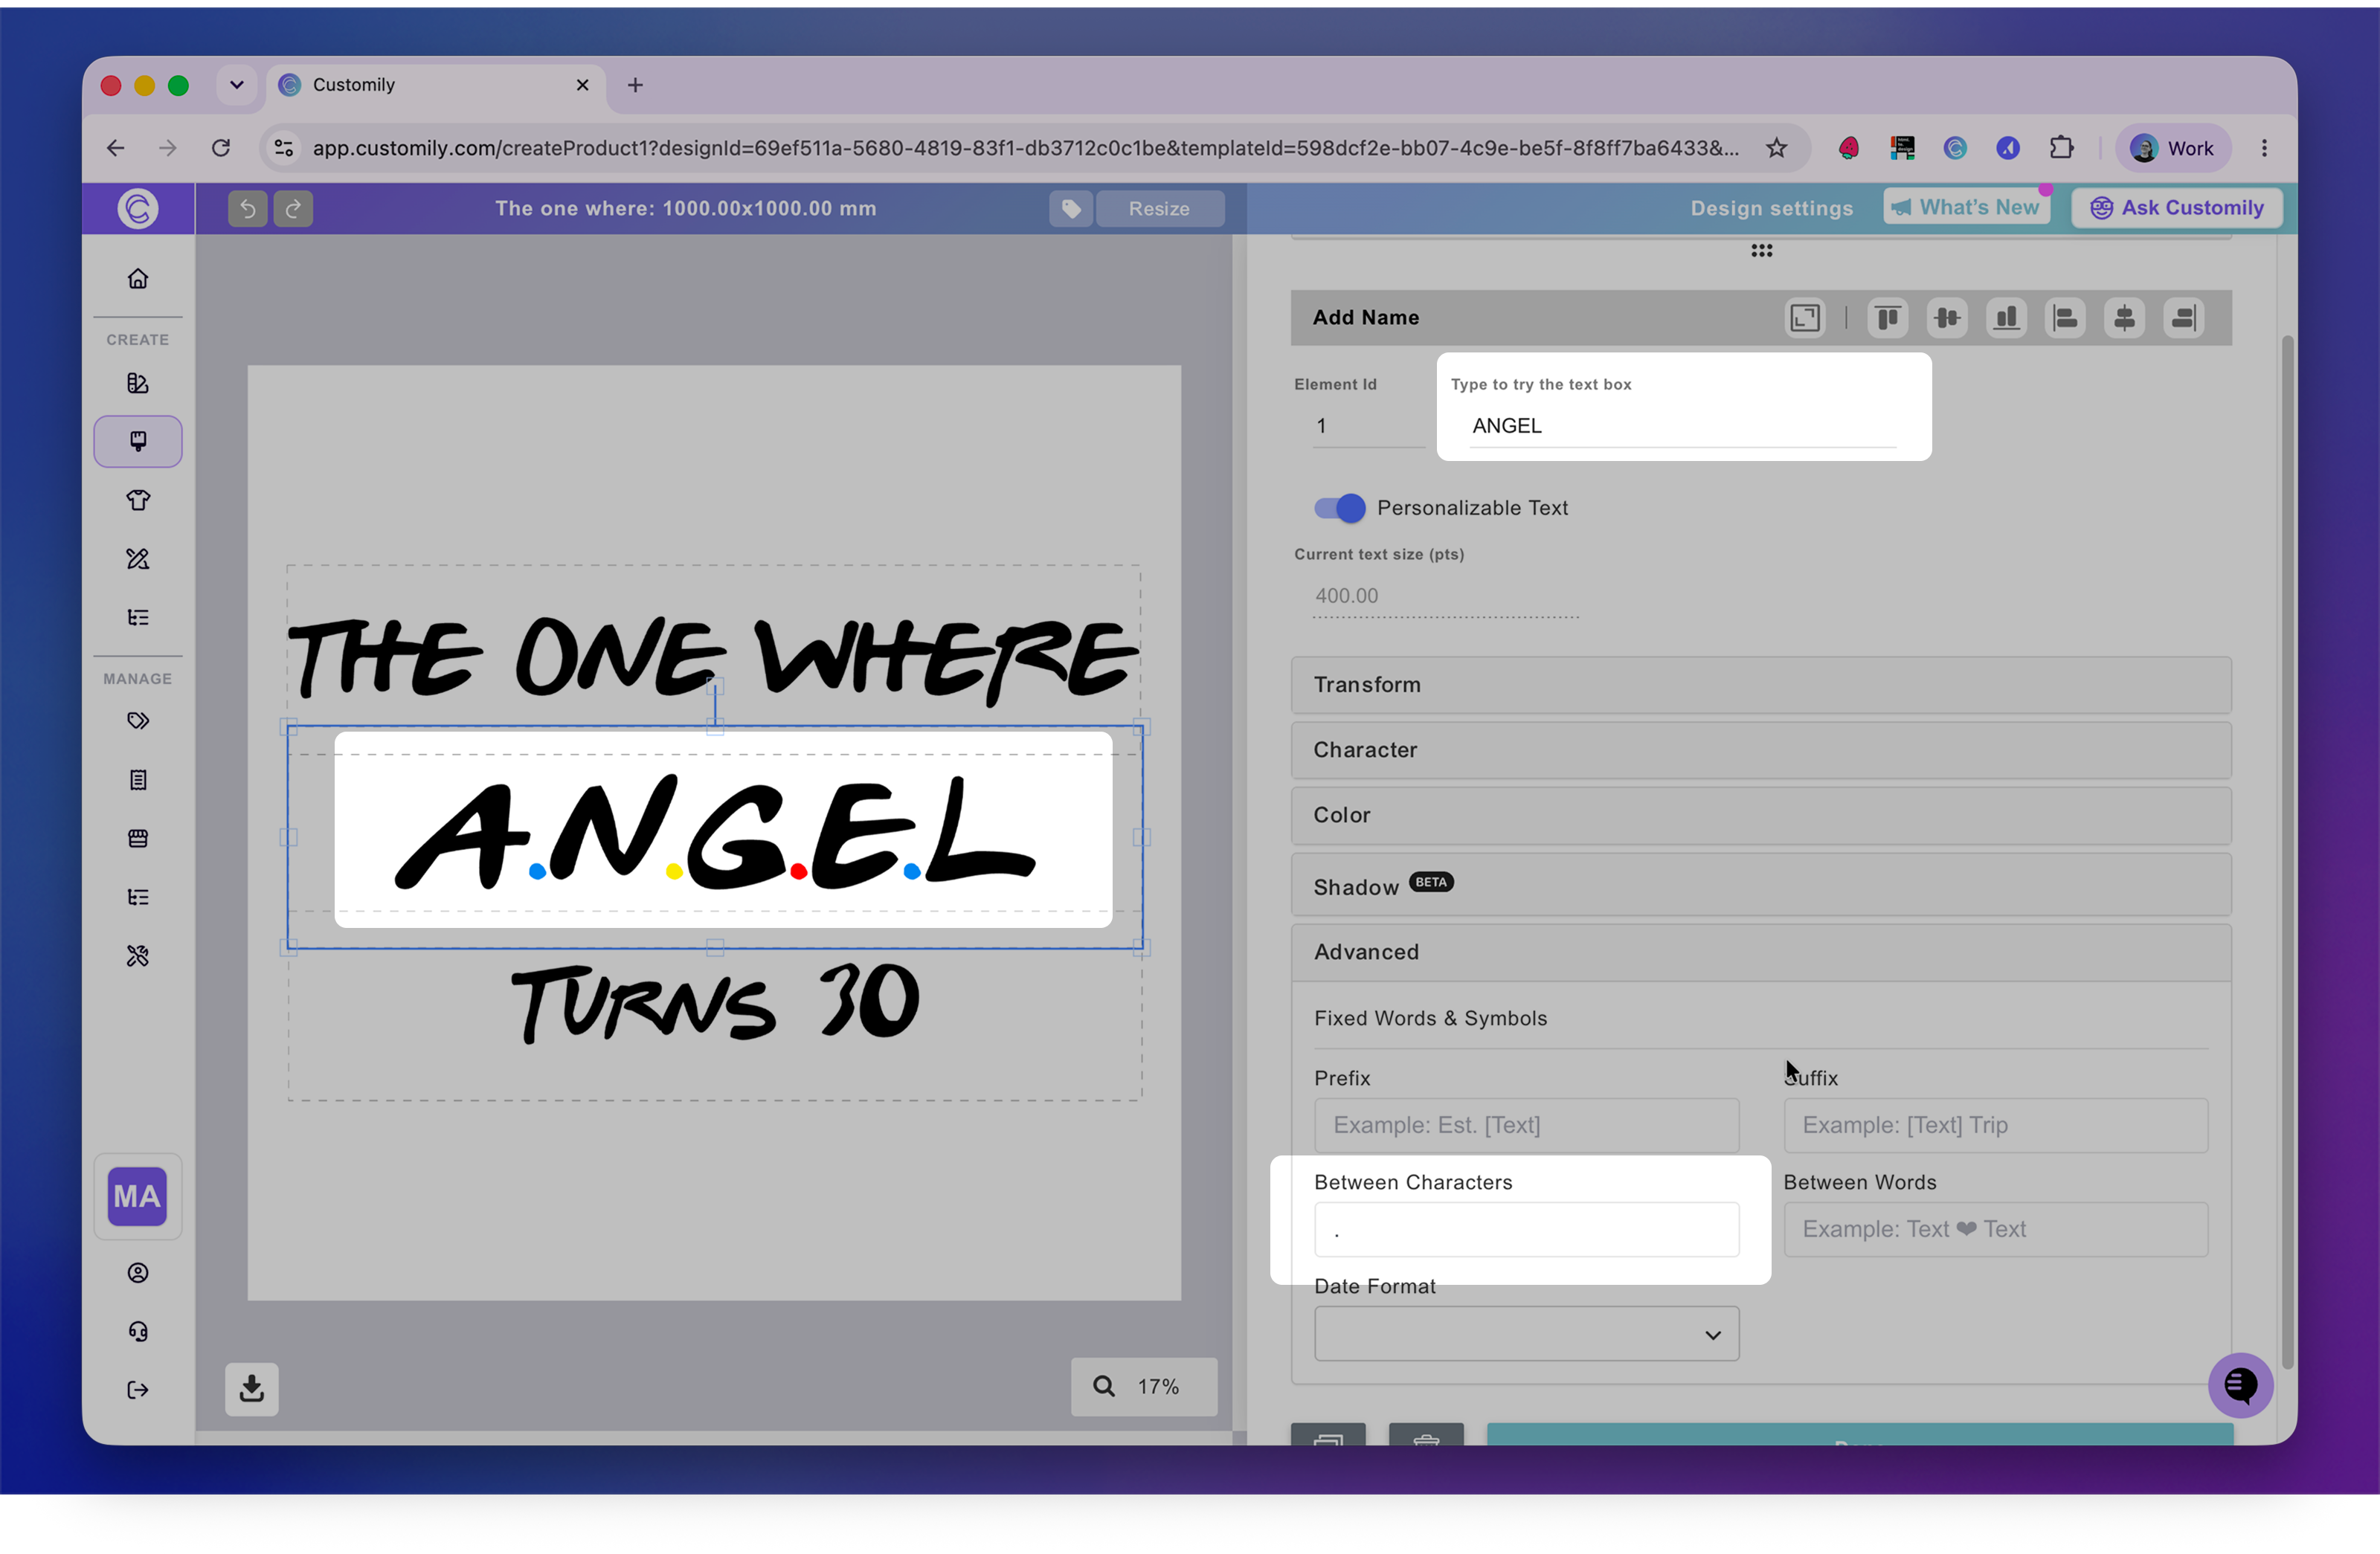The width and height of the screenshot is (2380, 1554).
Task: Click the Between Words input field
Action: [1996, 1230]
